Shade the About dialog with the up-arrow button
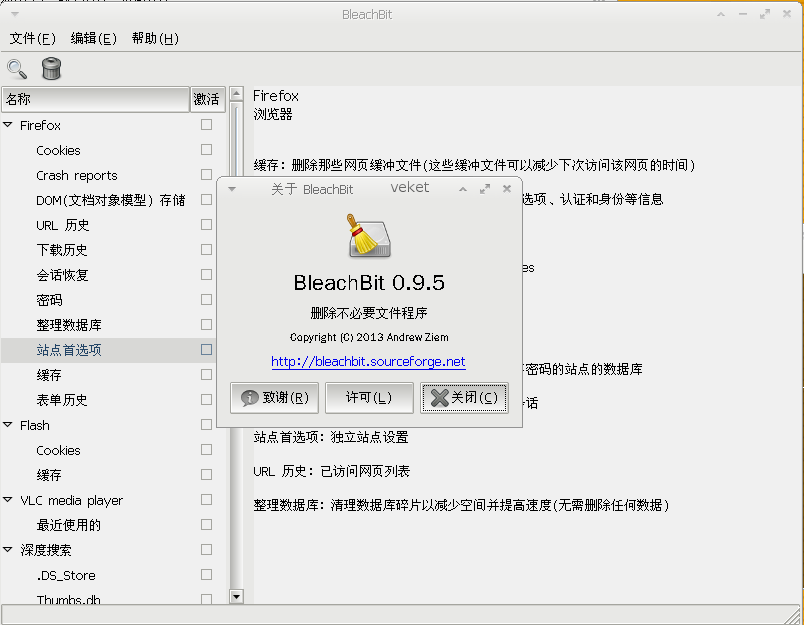The image size is (804, 625). [x=463, y=189]
